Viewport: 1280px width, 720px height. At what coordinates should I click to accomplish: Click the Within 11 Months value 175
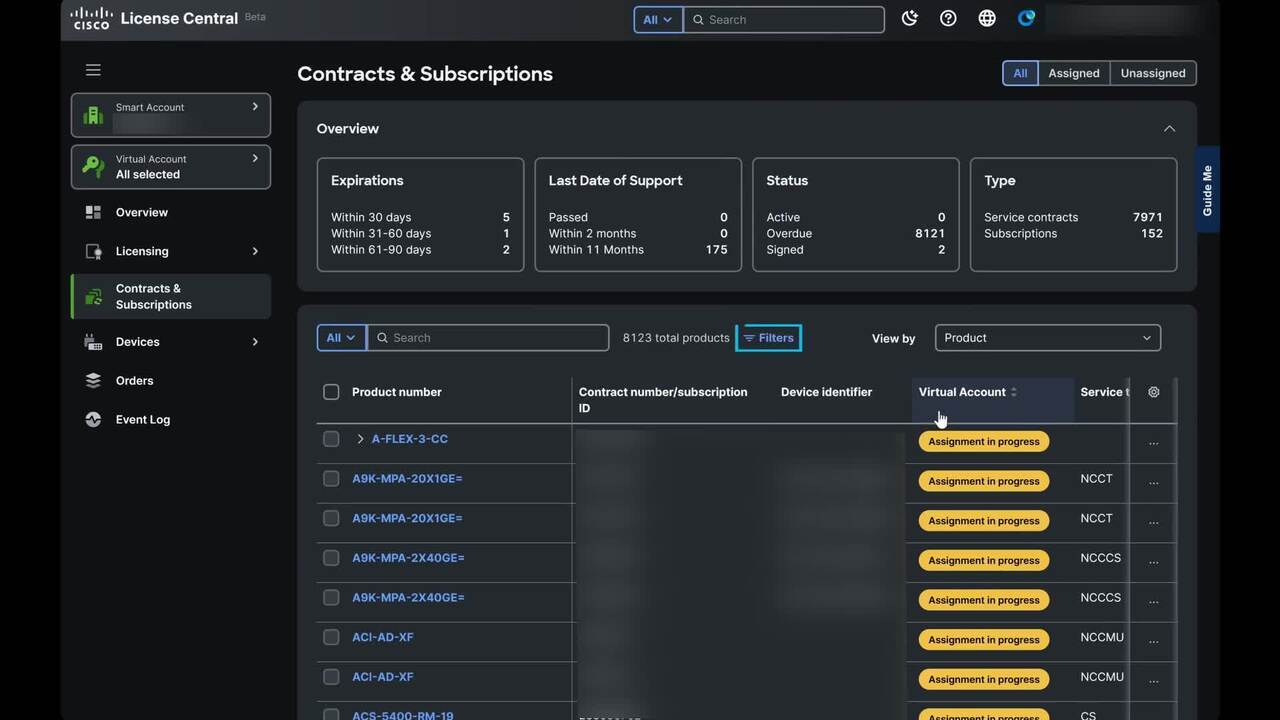tap(716, 250)
